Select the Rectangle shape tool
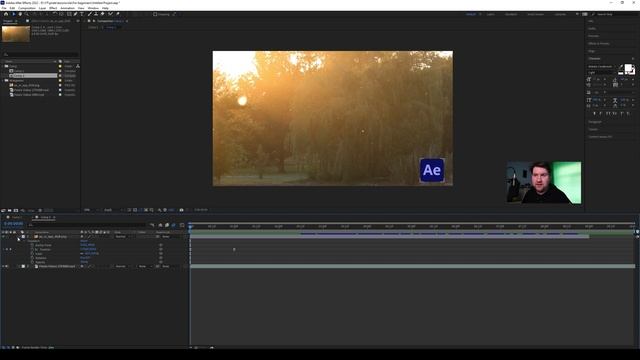The height and width of the screenshot is (360, 640). [69, 14]
